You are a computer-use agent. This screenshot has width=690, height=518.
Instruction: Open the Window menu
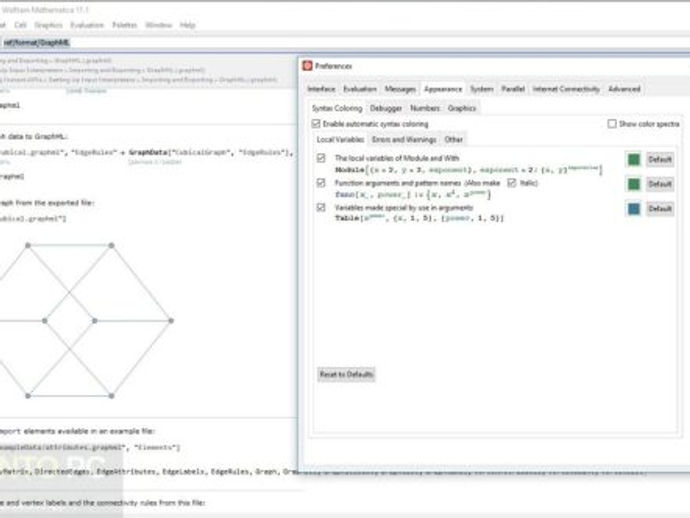[x=158, y=25]
